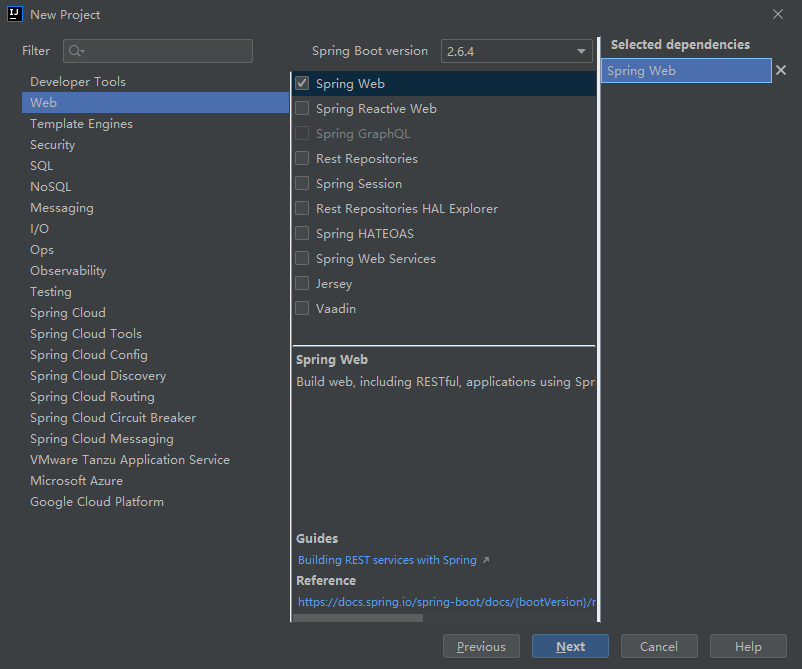This screenshot has width=802, height=669.
Task: Open the docs.spring.io reference link
Action: 447,602
